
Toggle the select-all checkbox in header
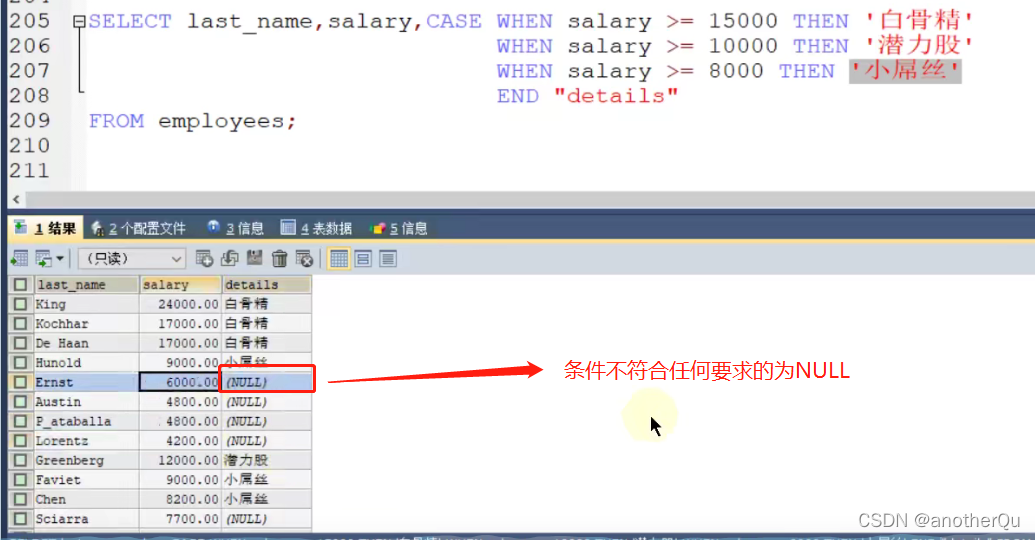(x=20, y=285)
